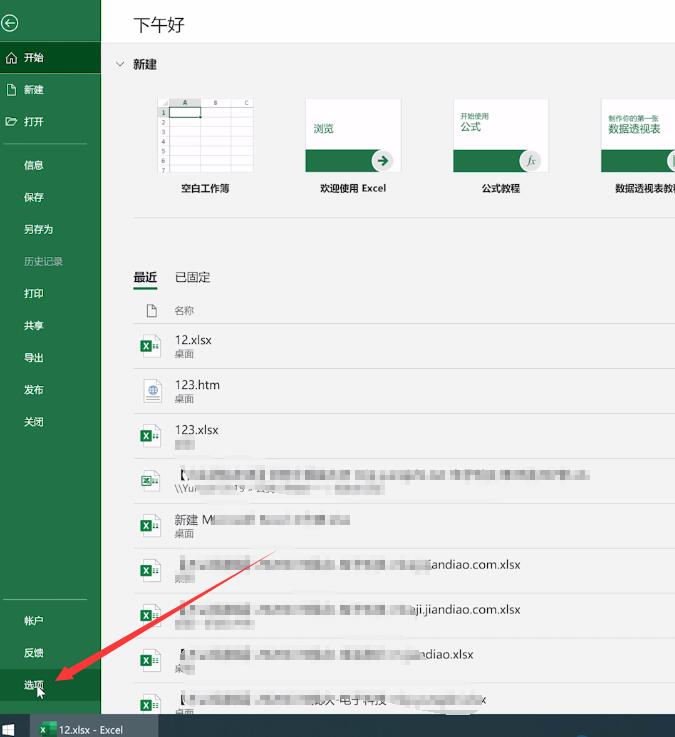Screen dimensions: 675x737
Task: Click the 12.xlsx - Excel taskbar button
Action: click(94, 728)
